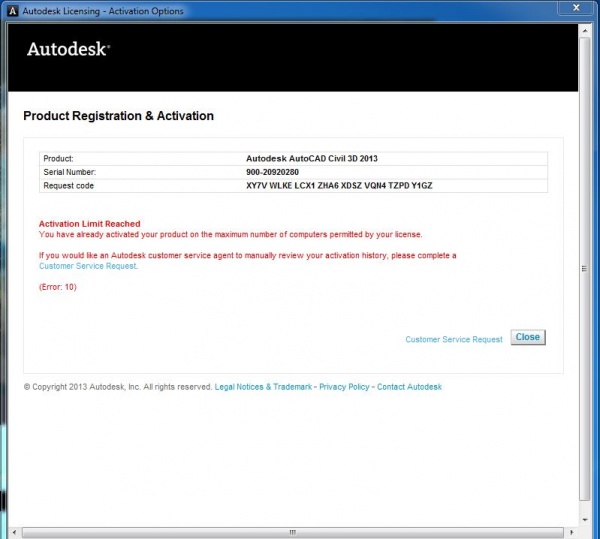The image size is (600, 539).
Task: Open the Contact Autodesk link
Action: tap(409, 387)
